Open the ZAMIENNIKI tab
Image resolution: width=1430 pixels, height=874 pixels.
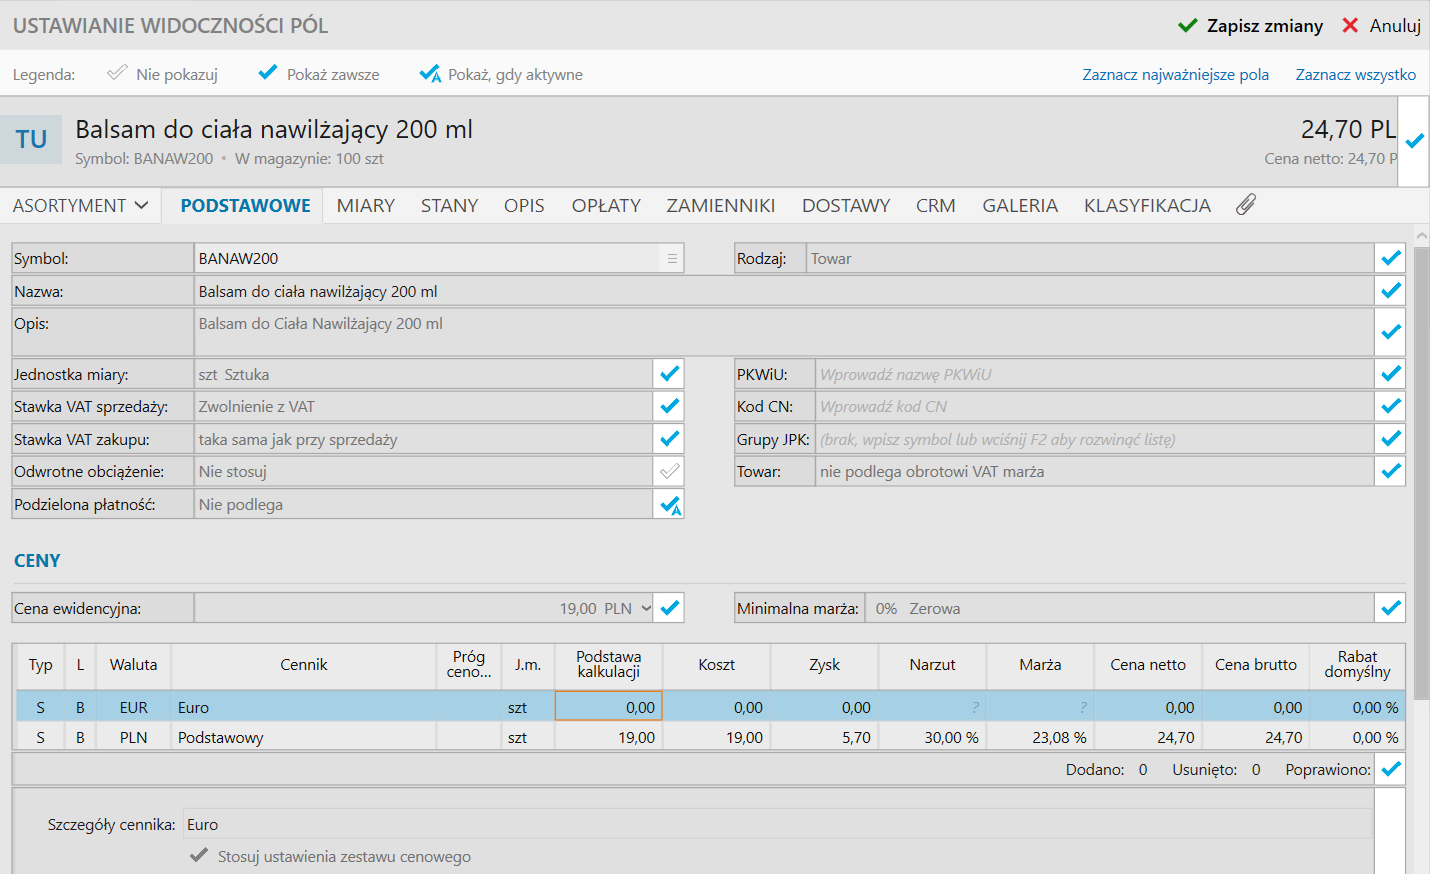(721, 205)
